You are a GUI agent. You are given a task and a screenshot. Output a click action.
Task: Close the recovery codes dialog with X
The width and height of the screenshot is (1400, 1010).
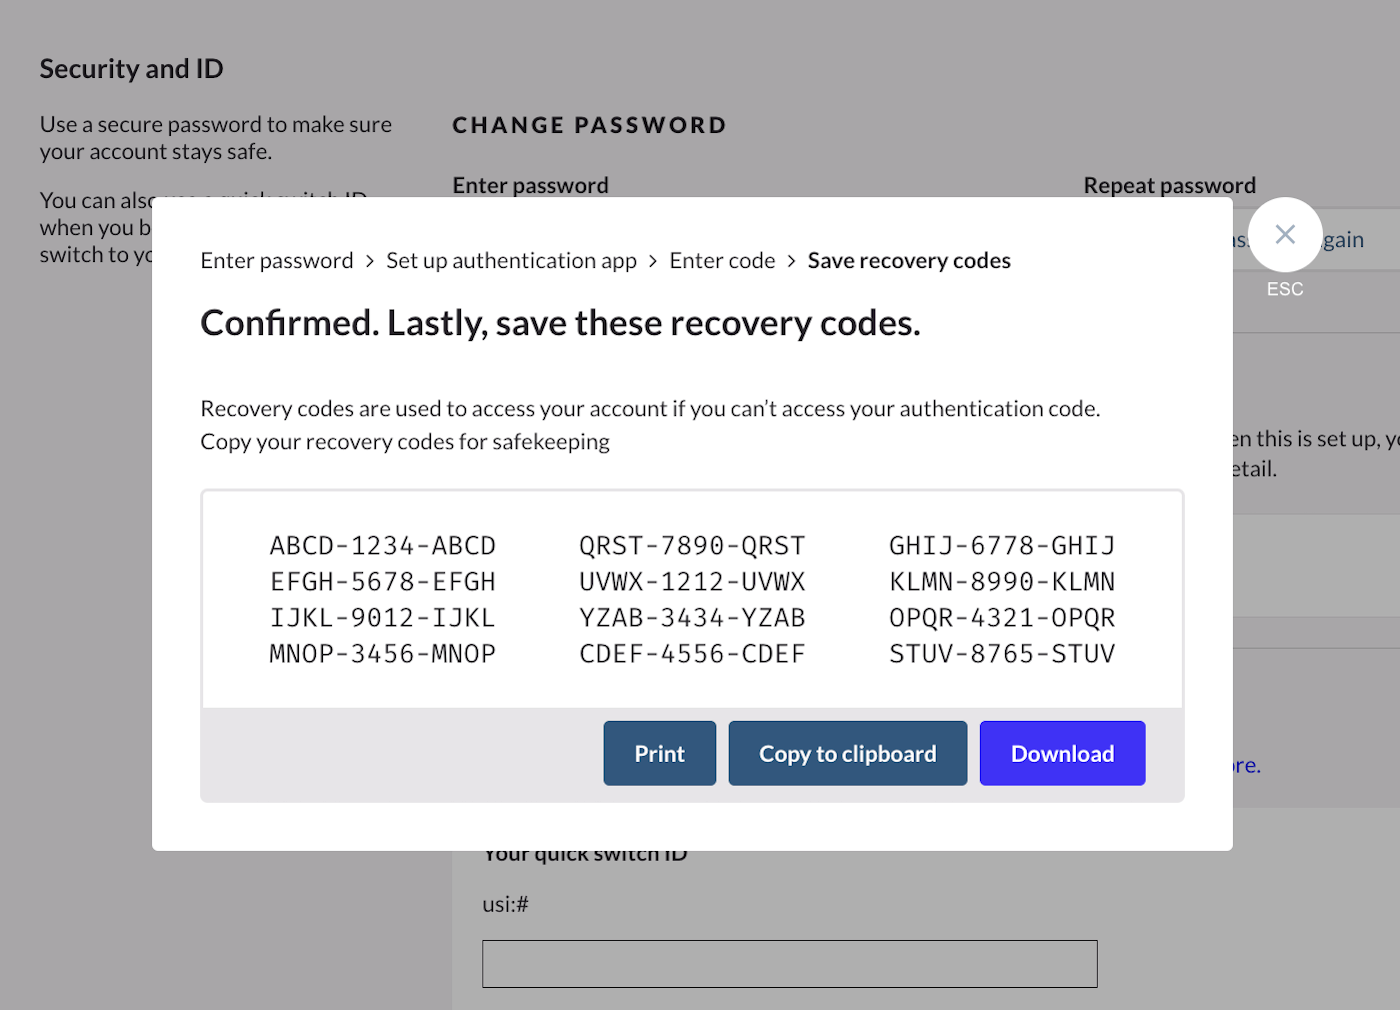tap(1285, 235)
